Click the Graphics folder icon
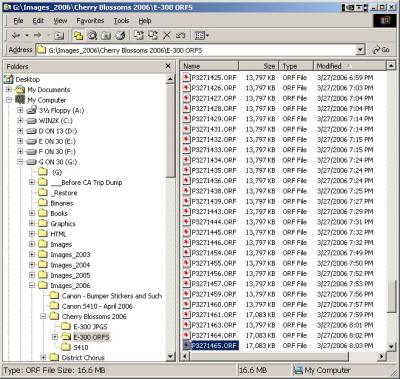 pyautogui.click(x=43, y=223)
